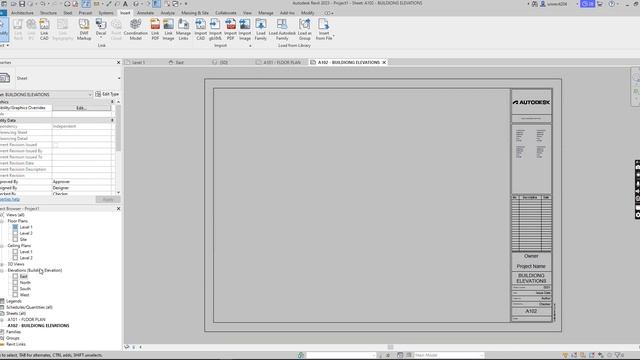Click the Approved By value field
Screen dimensions: 640x360
pyautogui.click(x=81, y=182)
